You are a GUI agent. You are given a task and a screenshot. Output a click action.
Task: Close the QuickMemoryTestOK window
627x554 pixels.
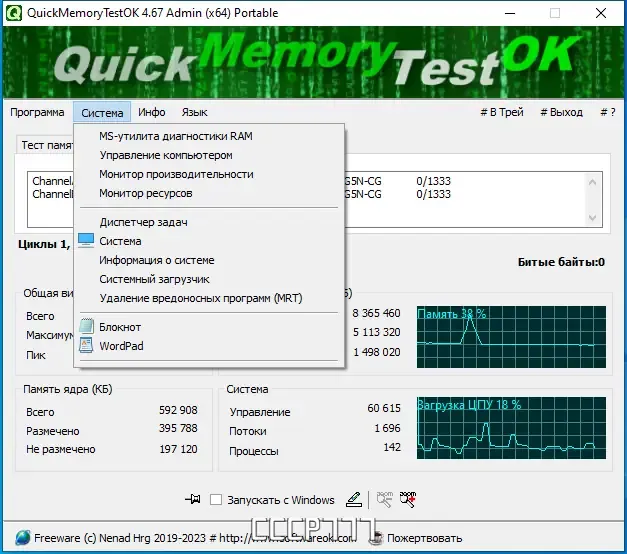click(601, 13)
